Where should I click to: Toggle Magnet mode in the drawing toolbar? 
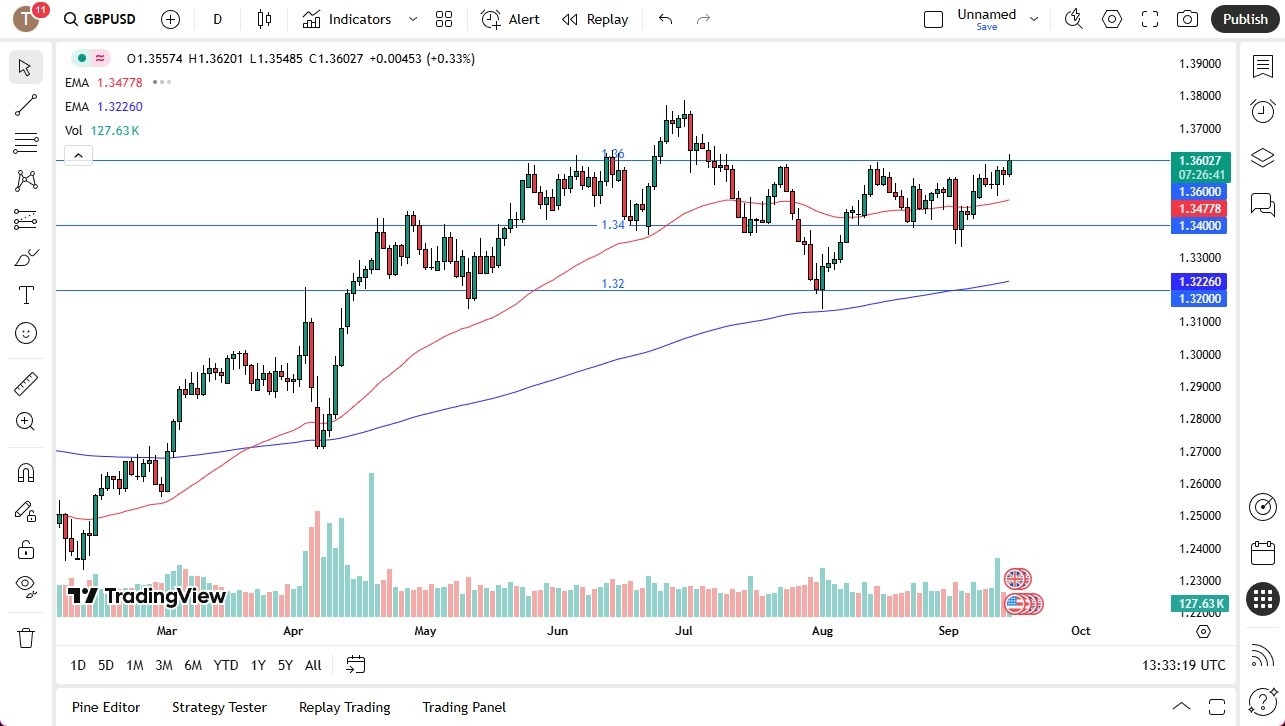point(25,472)
